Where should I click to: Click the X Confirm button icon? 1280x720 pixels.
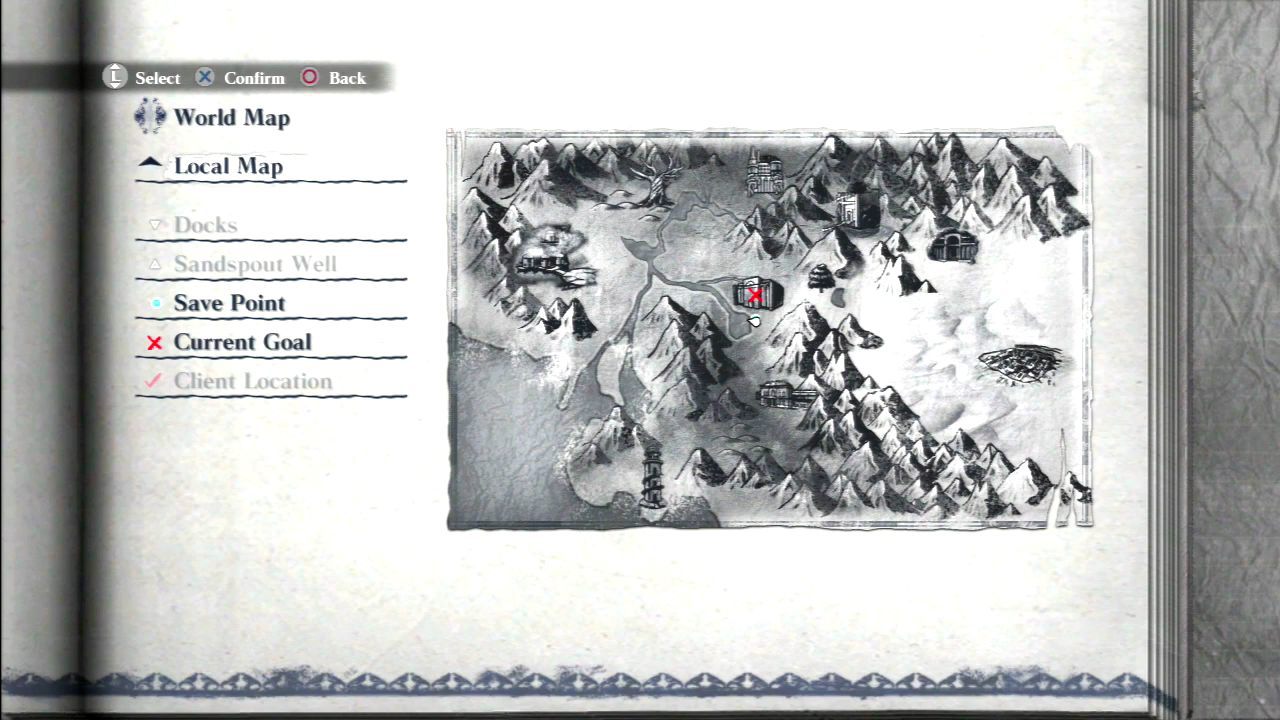pyautogui.click(x=205, y=77)
